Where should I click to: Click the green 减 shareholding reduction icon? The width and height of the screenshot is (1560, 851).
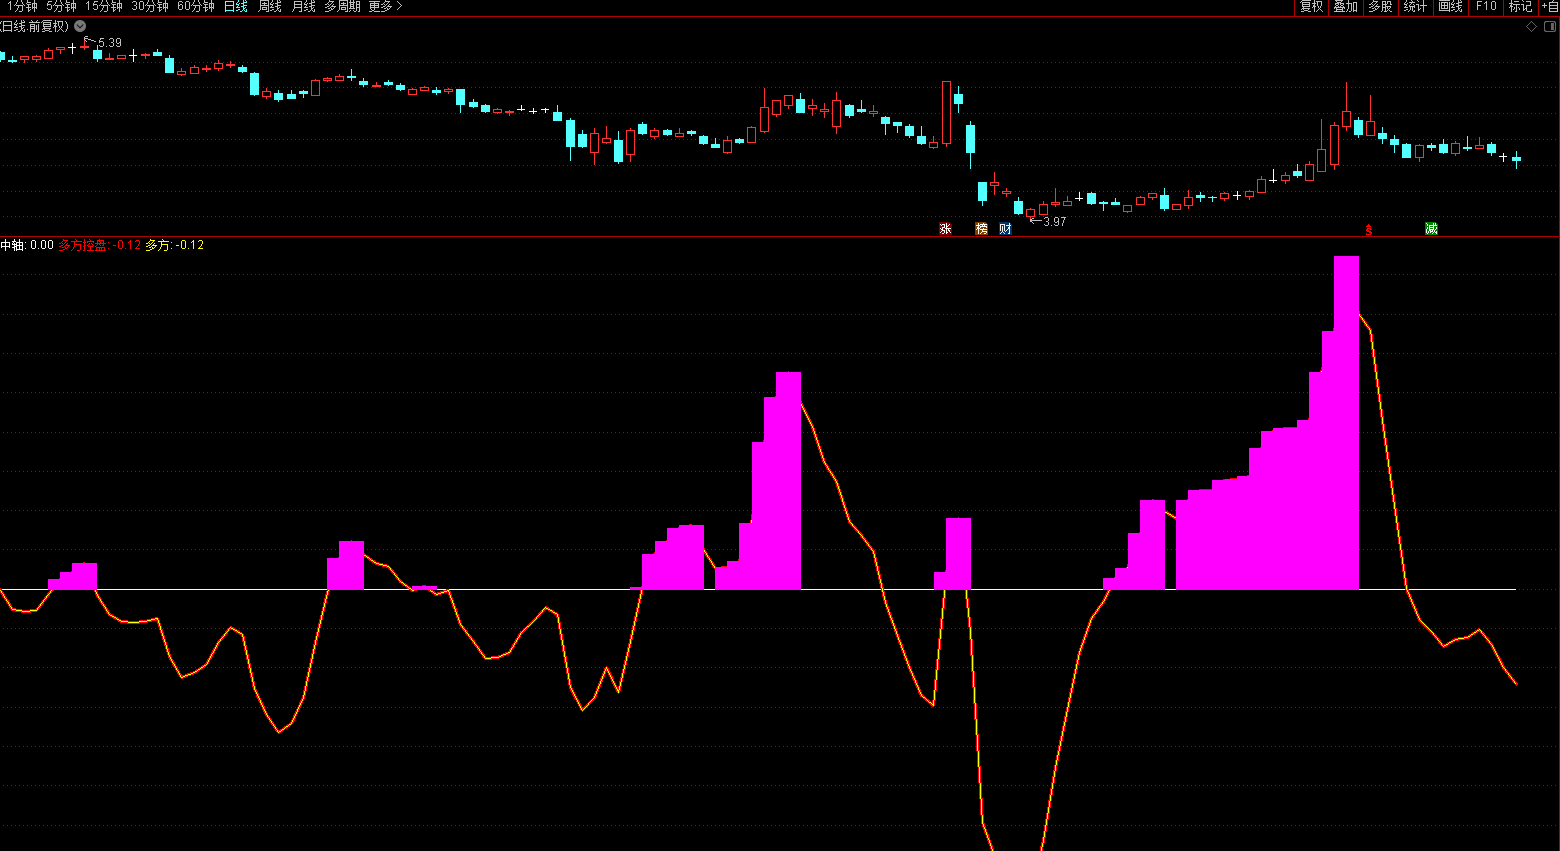(1431, 229)
